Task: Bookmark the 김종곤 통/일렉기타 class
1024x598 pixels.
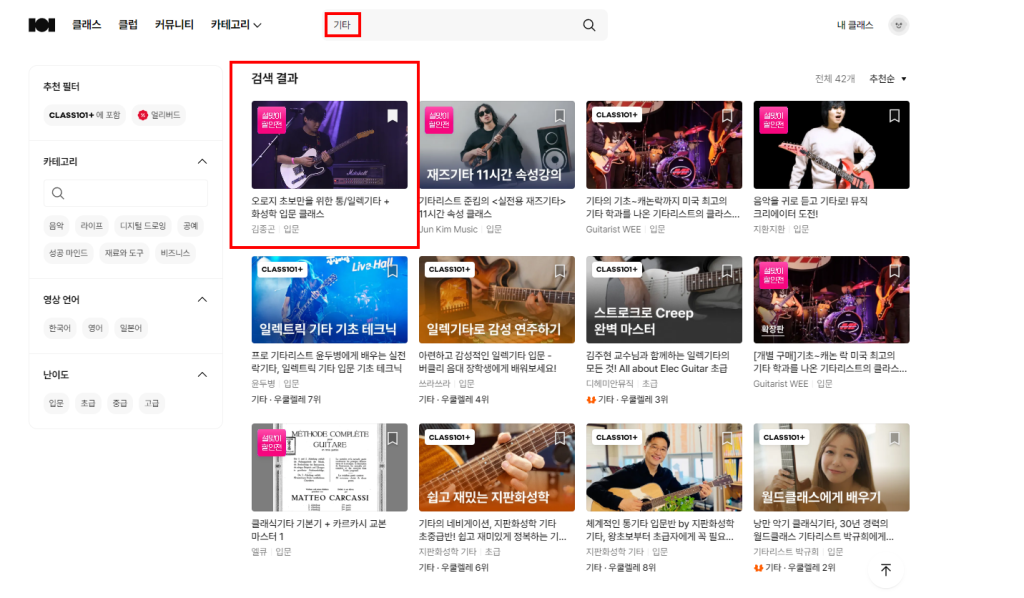Action: 392,116
